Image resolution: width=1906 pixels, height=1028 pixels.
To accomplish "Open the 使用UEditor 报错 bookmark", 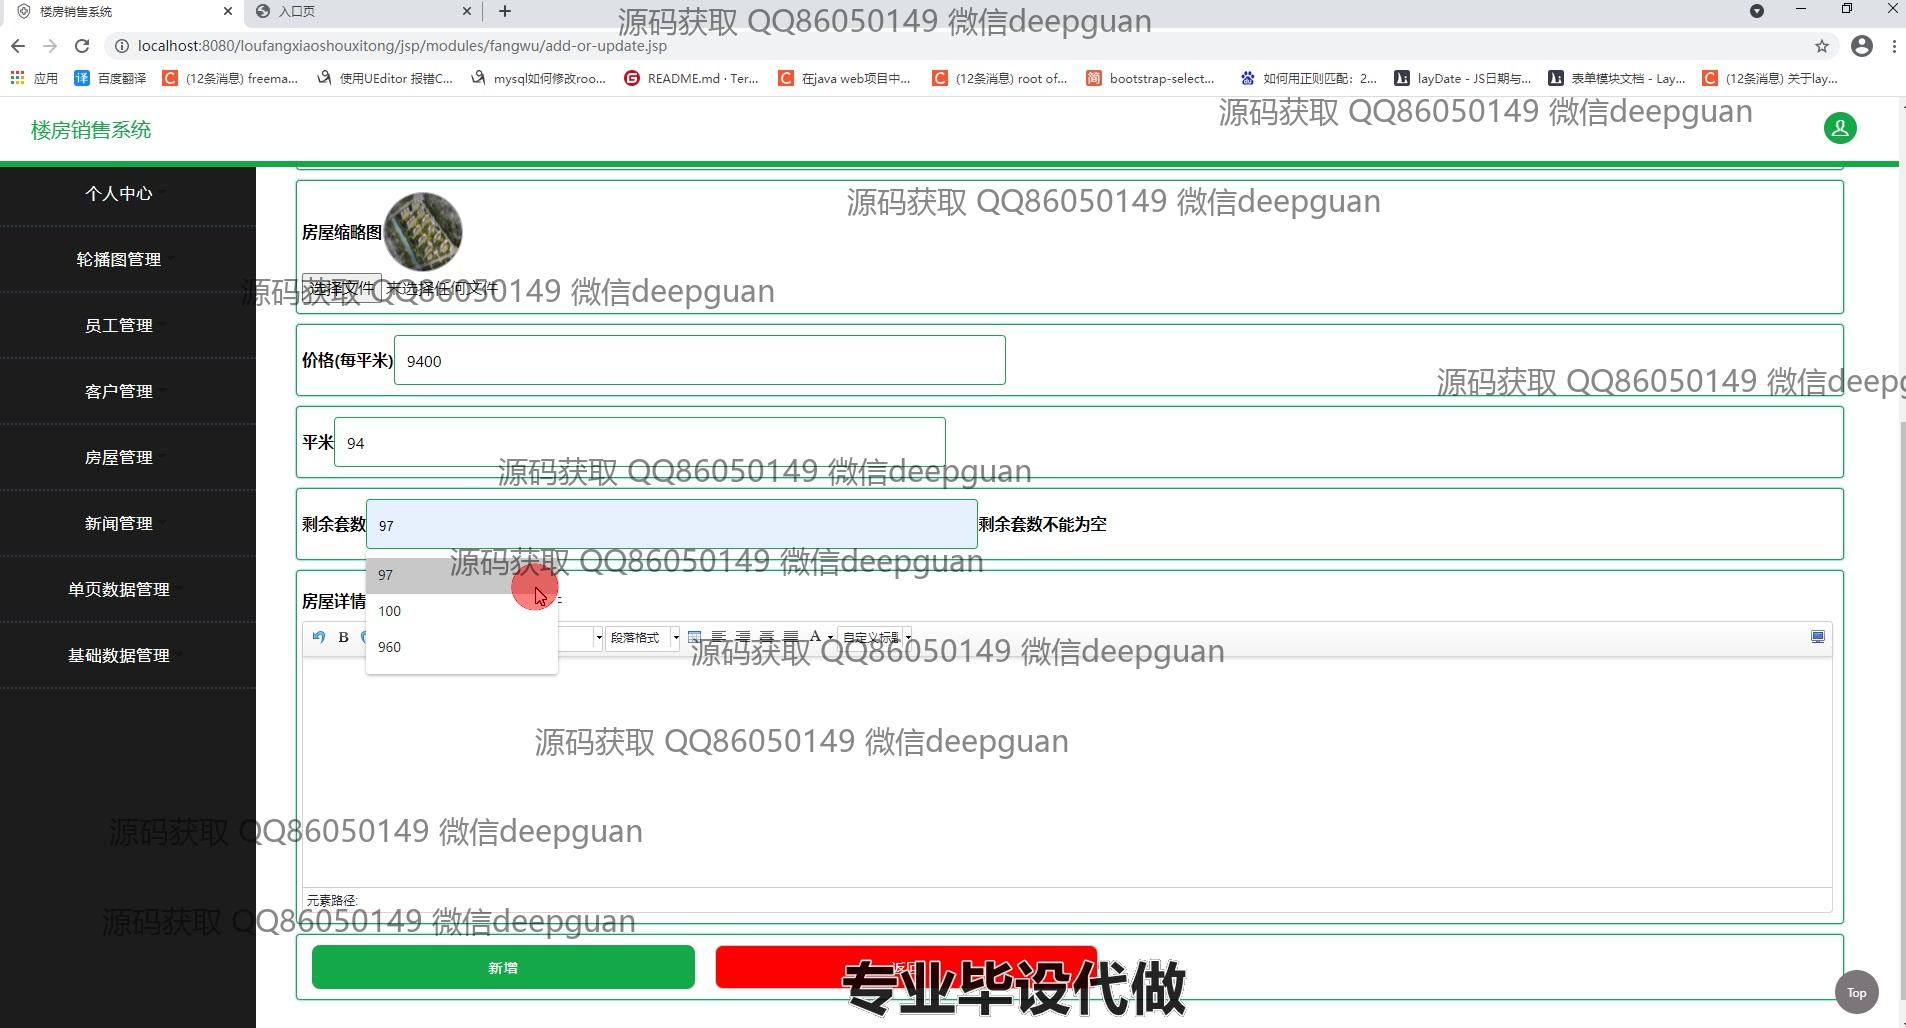I will pos(386,78).
